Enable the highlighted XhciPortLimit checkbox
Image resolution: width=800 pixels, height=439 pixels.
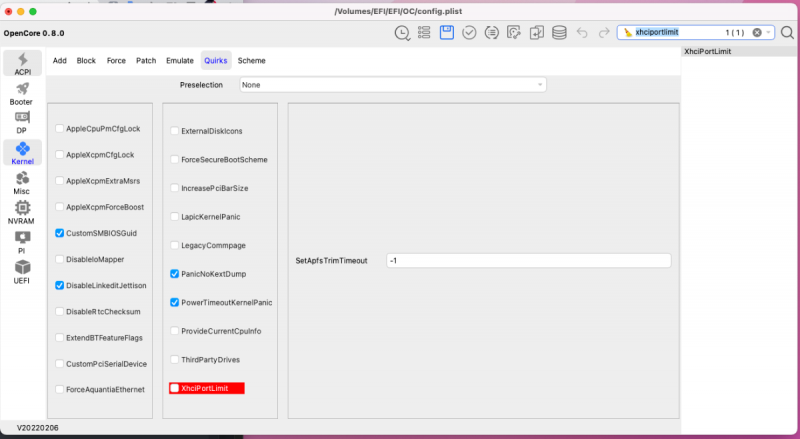pos(174,388)
